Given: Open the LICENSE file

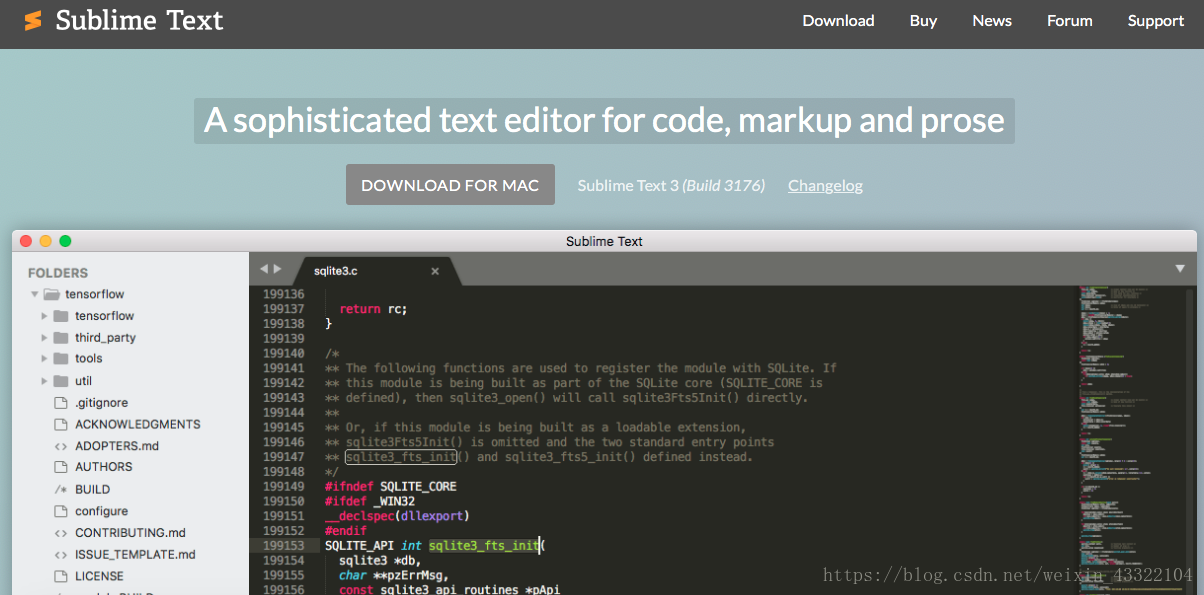Looking at the screenshot, I should coord(100,576).
